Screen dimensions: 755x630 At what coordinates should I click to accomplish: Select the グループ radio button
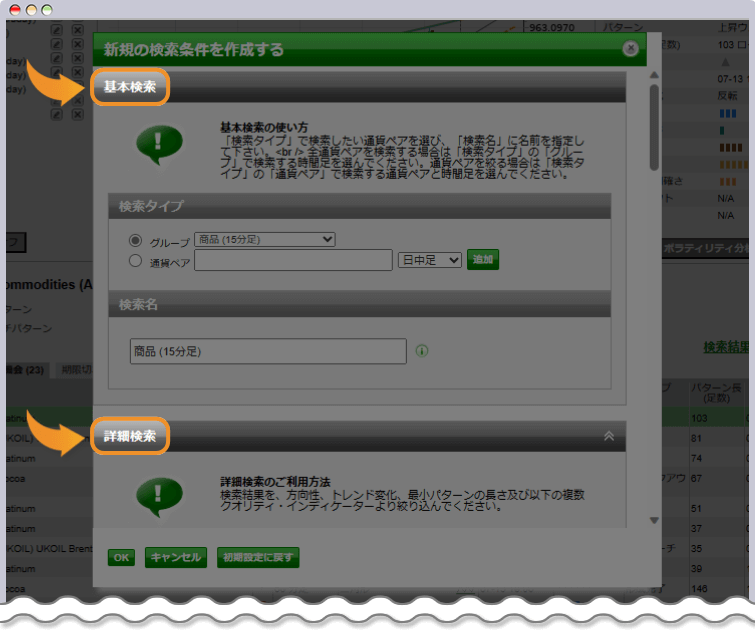[x=136, y=241]
